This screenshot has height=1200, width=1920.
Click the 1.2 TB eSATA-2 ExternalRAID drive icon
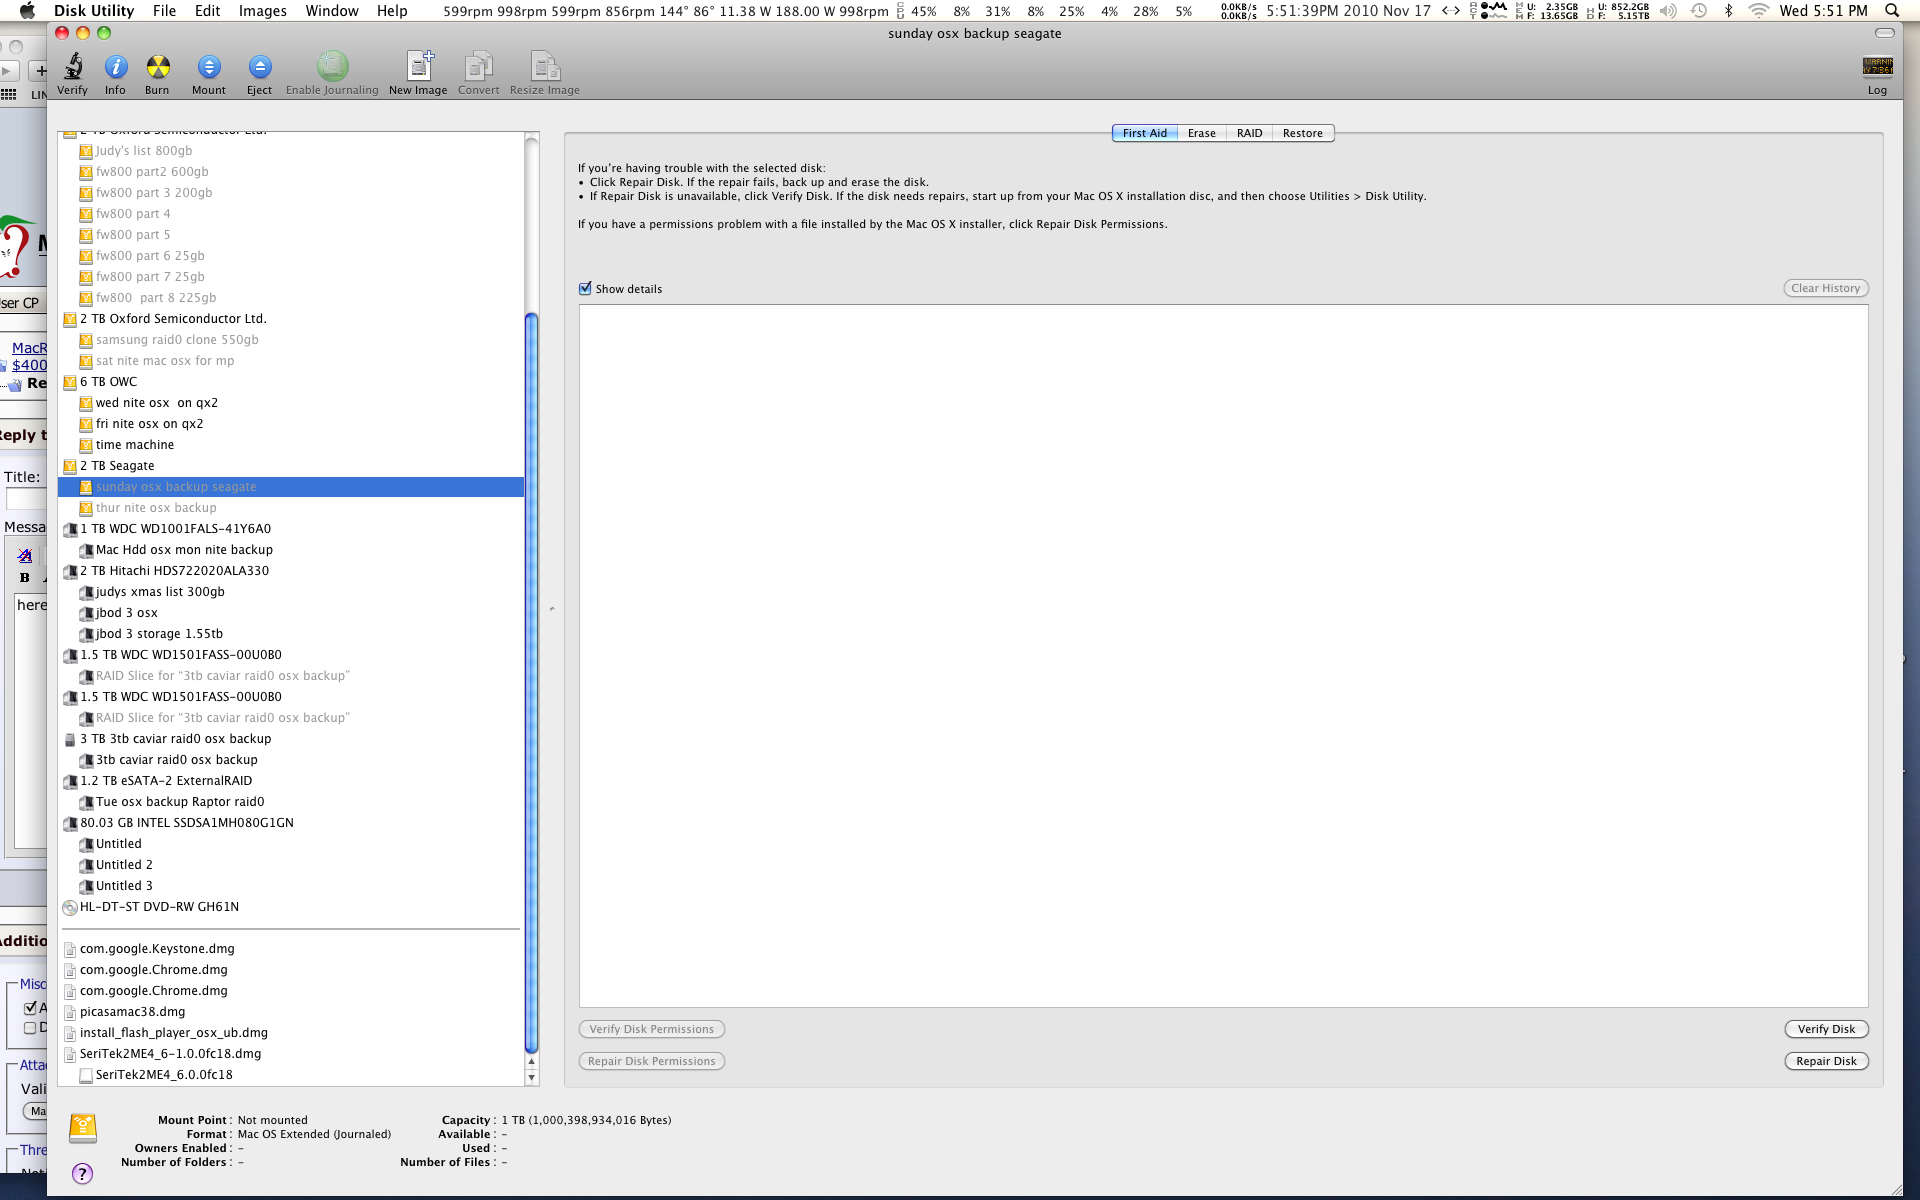(x=70, y=781)
